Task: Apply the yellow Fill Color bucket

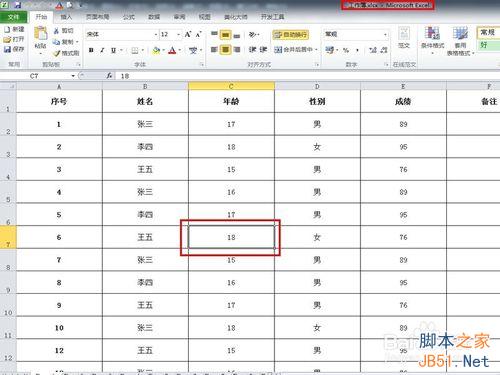Action: point(156,50)
